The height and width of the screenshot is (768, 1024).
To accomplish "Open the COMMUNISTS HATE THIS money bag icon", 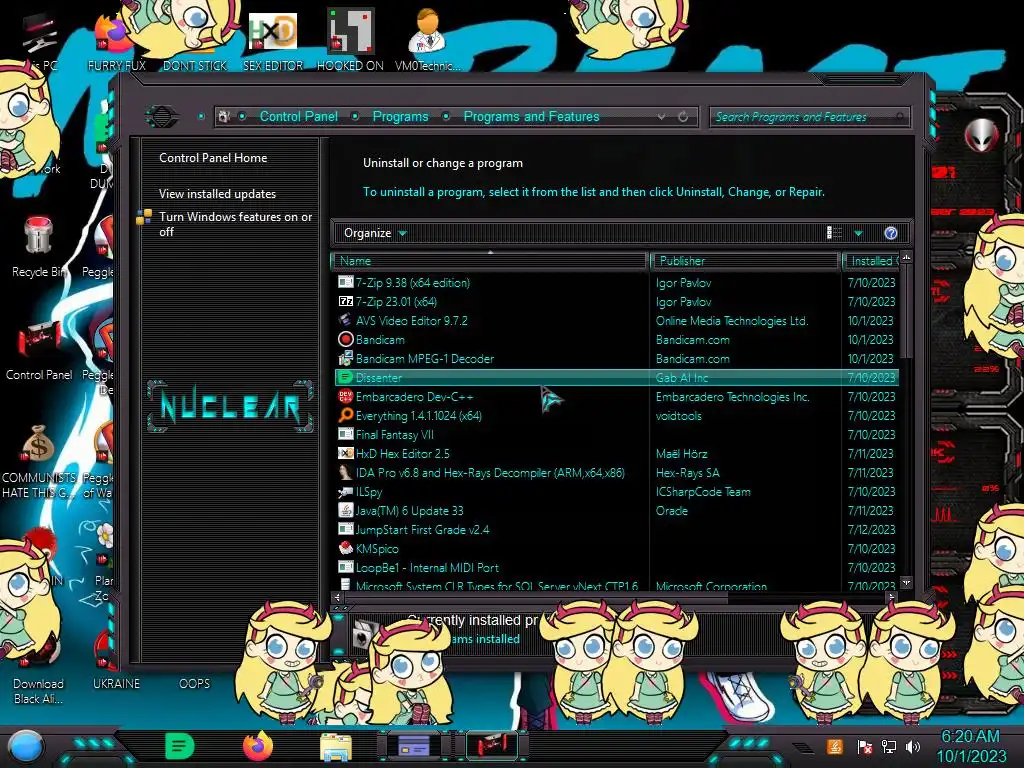I will click(x=38, y=461).
